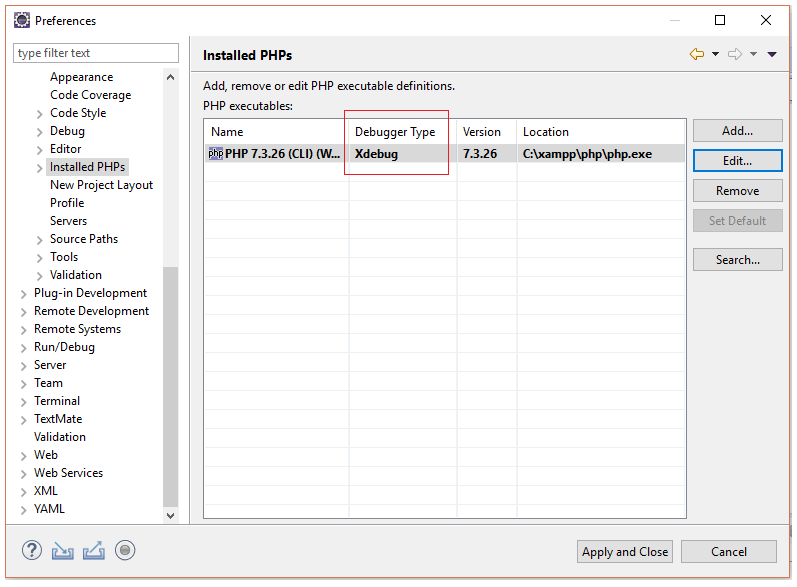
Task: Click the preferences tree scrollbar thumb
Action: (170, 386)
